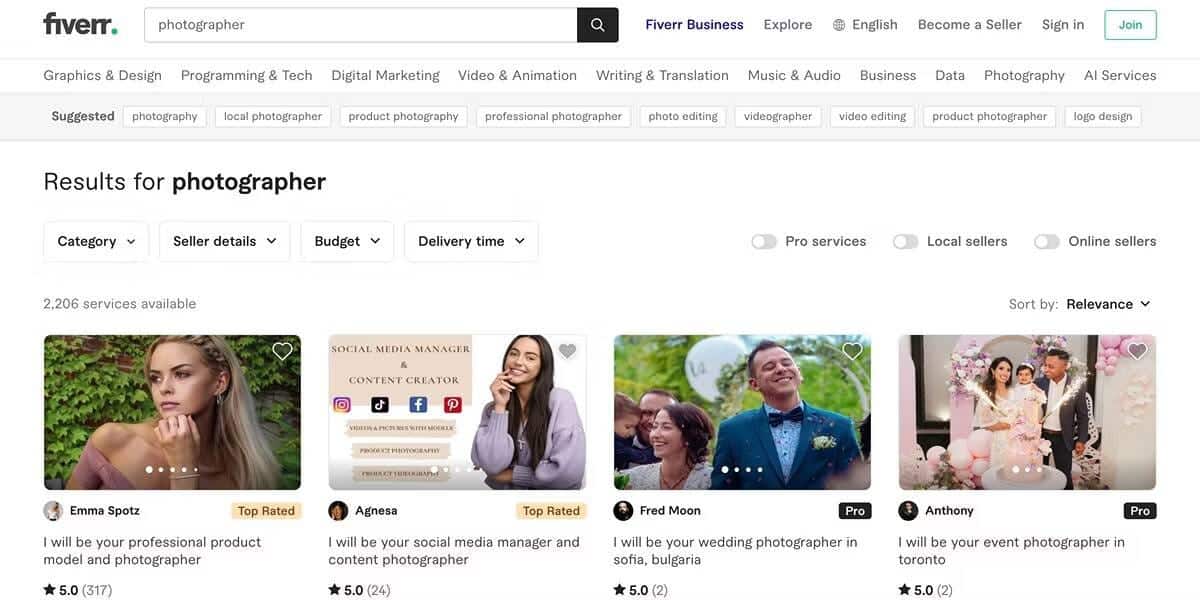Open Emma Spotz's profile avatar
This screenshot has height=600, width=1200.
click(53, 511)
